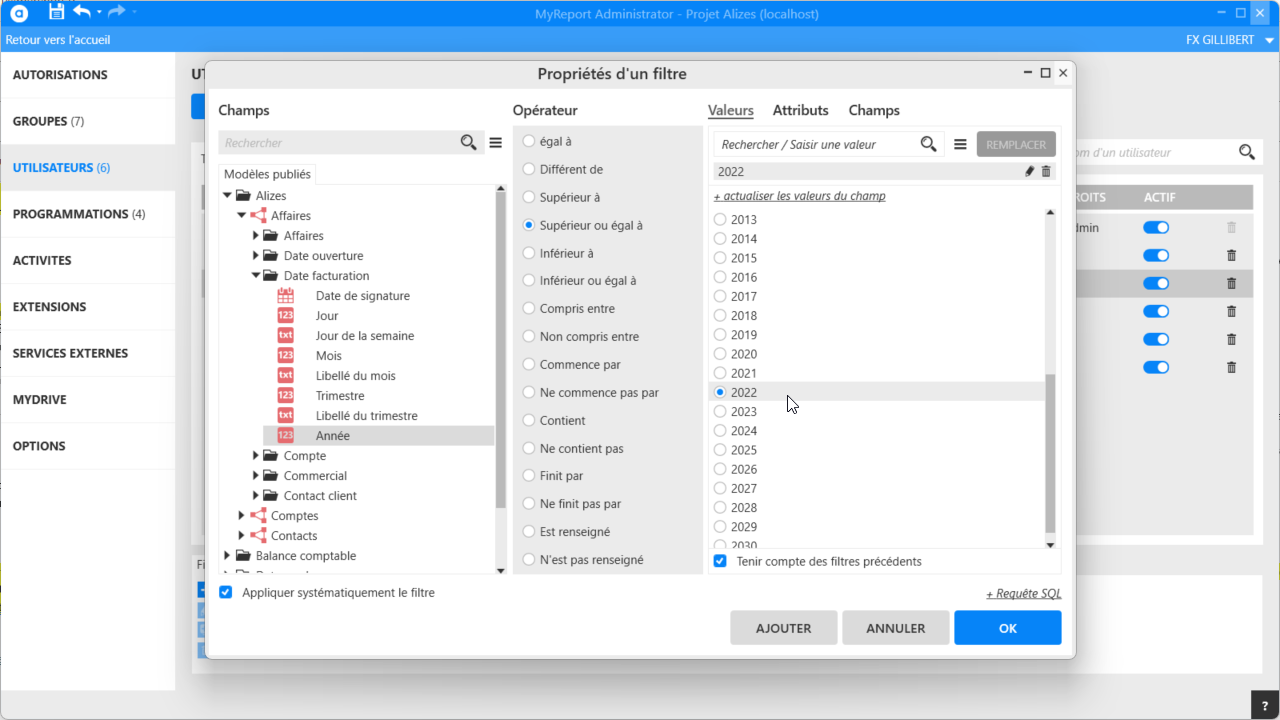The height and width of the screenshot is (720, 1280).
Task: Open the Requête SQL link
Action: pos(1023,594)
